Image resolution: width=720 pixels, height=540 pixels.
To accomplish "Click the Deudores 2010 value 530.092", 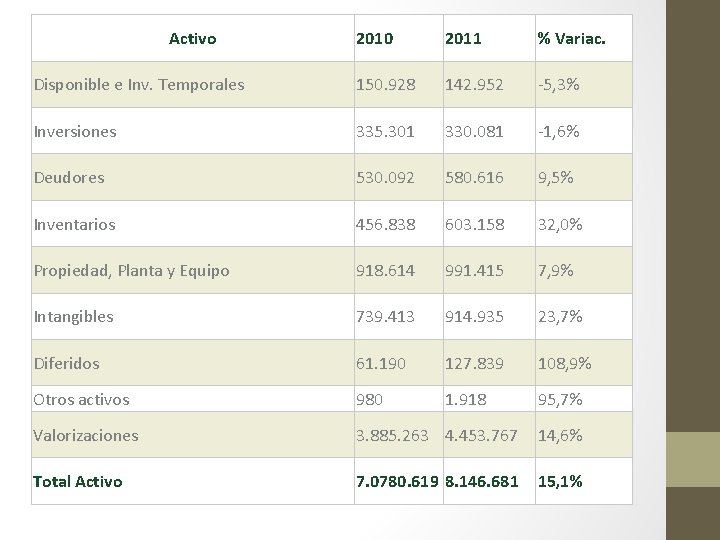I will tap(385, 178).
